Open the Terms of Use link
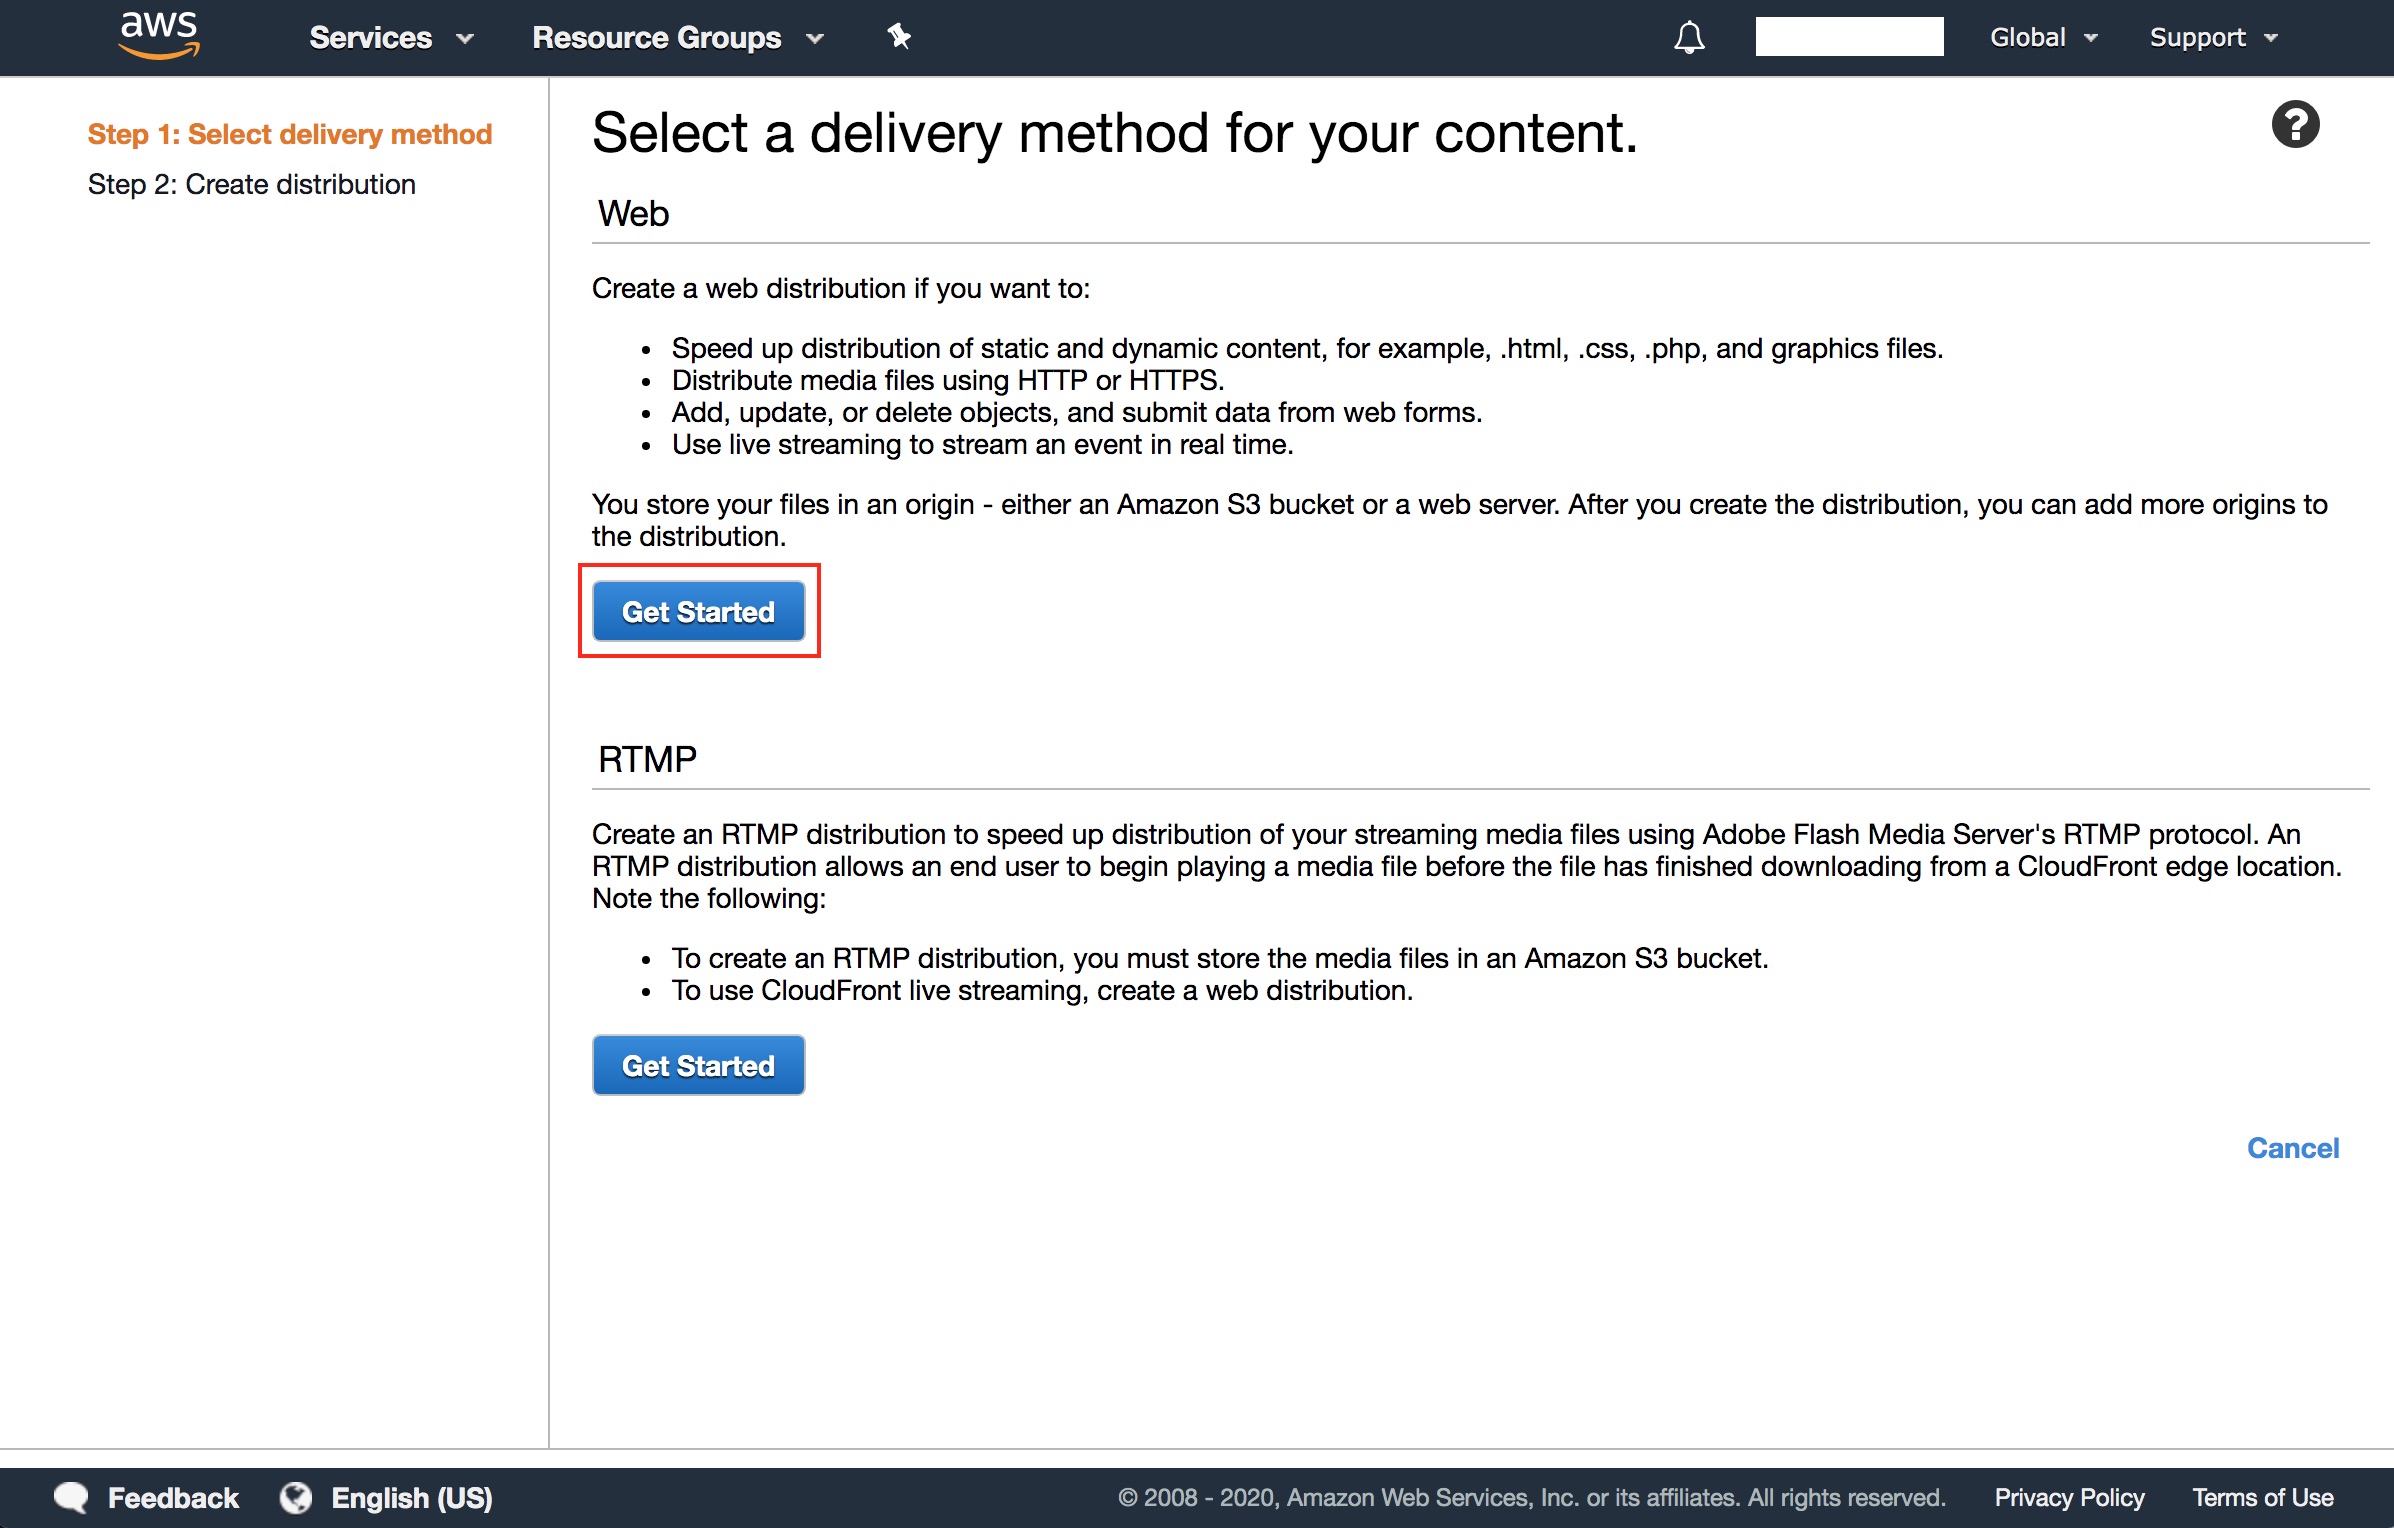This screenshot has width=2394, height=1528. click(2262, 1497)
